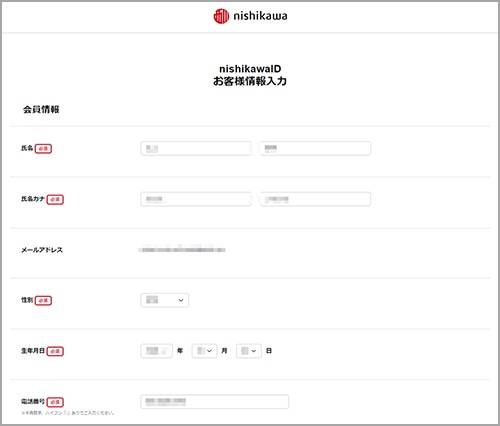Click the required badge beside 氏名
This screenshot has height=426, width=500.
coord(43,149)
